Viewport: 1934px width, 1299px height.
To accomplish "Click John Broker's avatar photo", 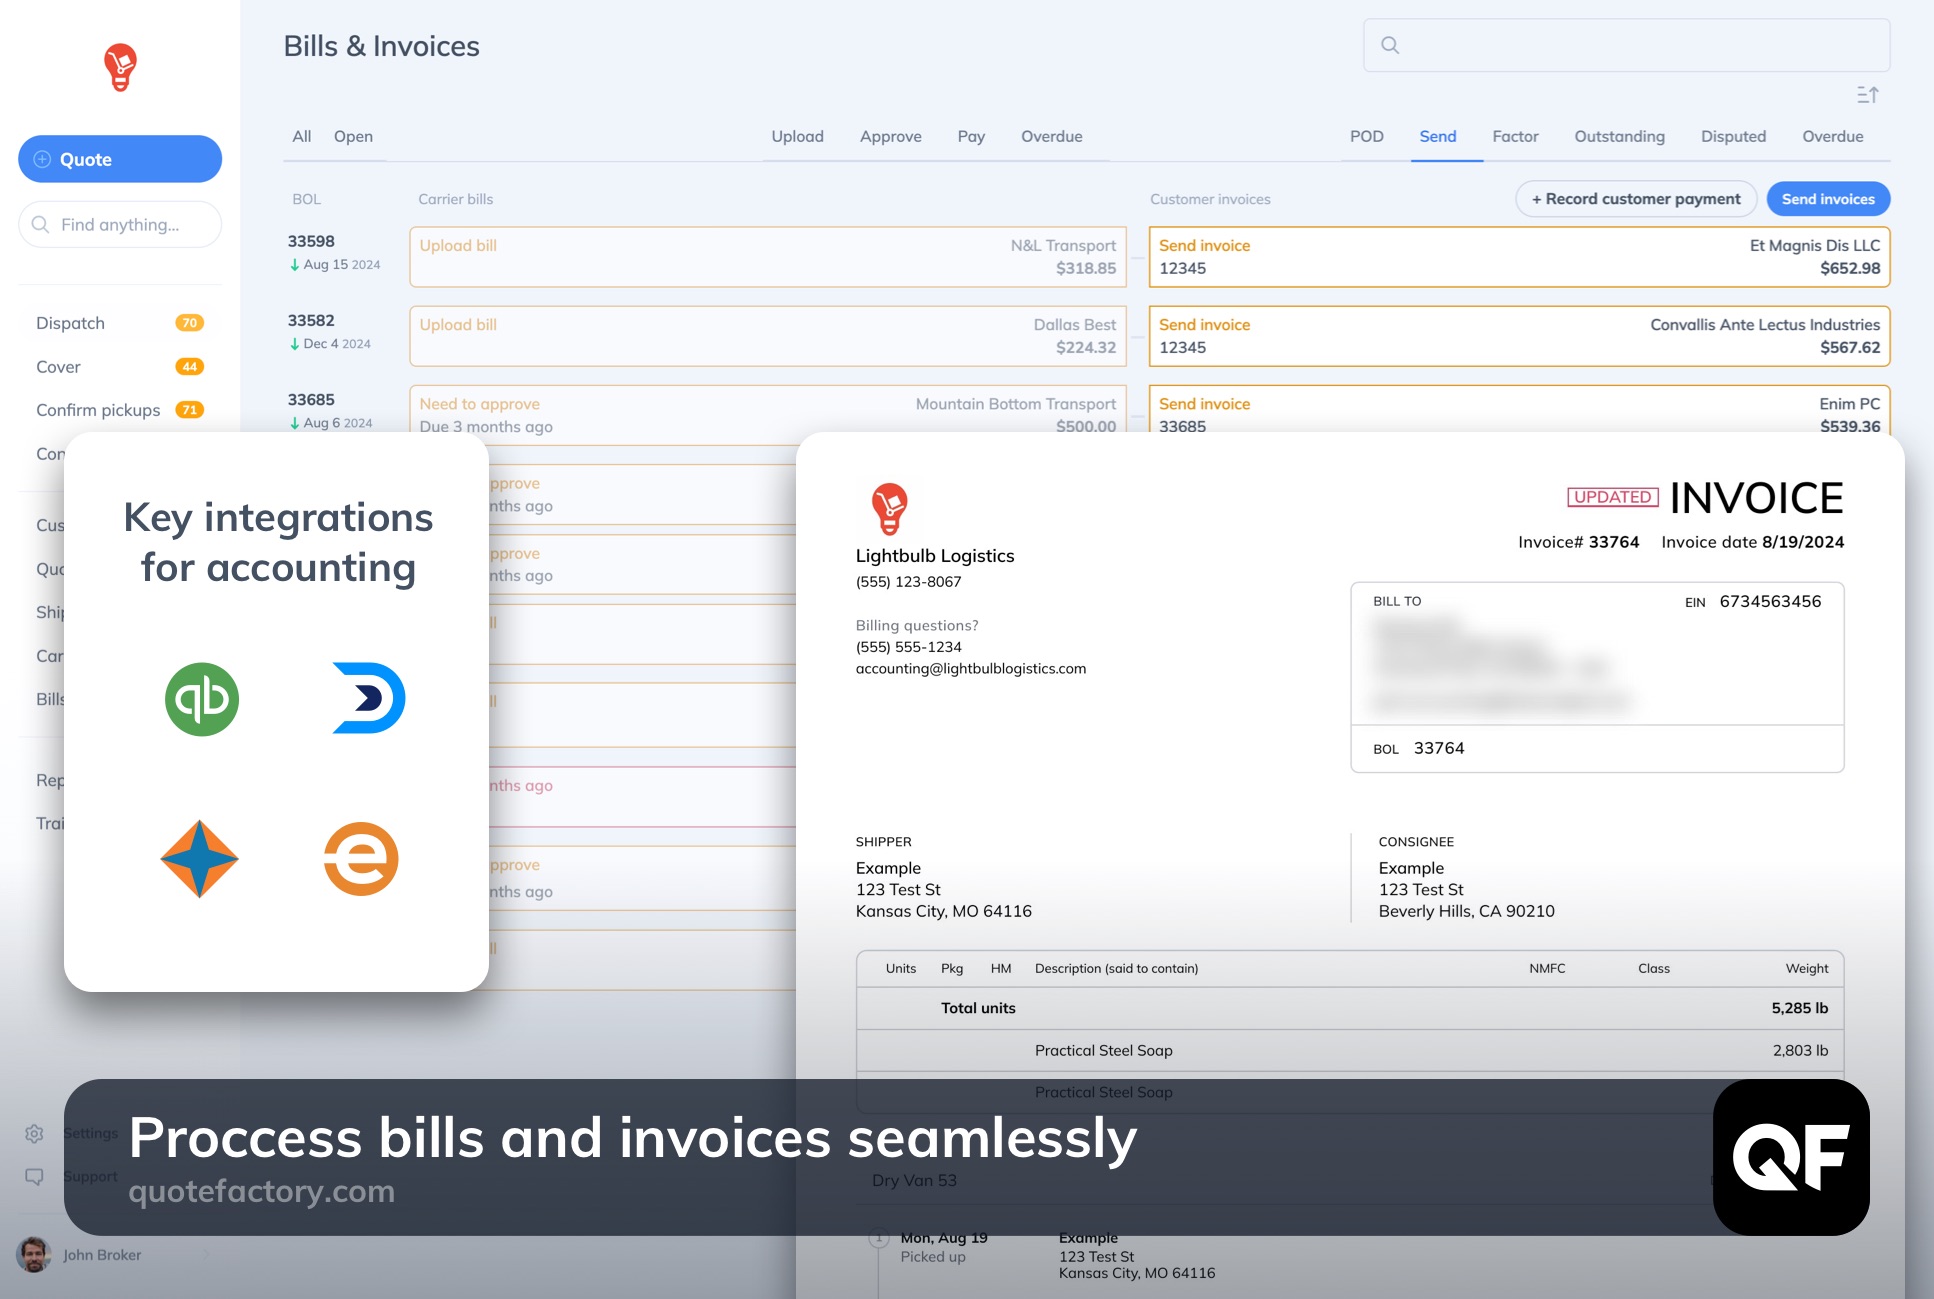I will pyautogui.click(x=34, y=1255).
